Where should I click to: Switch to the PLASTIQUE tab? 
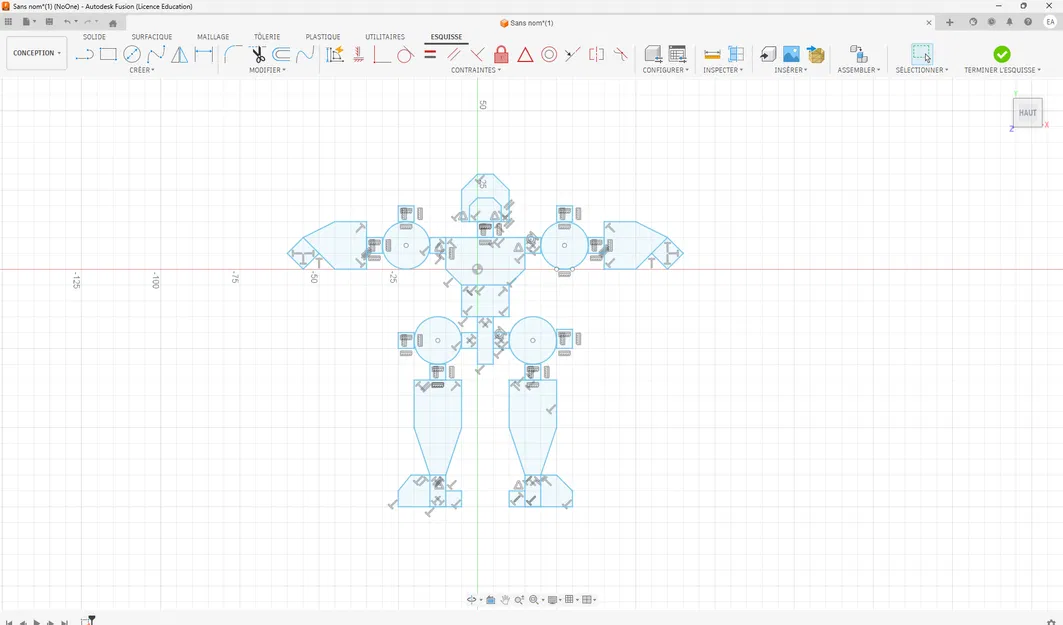coord(323,37)
